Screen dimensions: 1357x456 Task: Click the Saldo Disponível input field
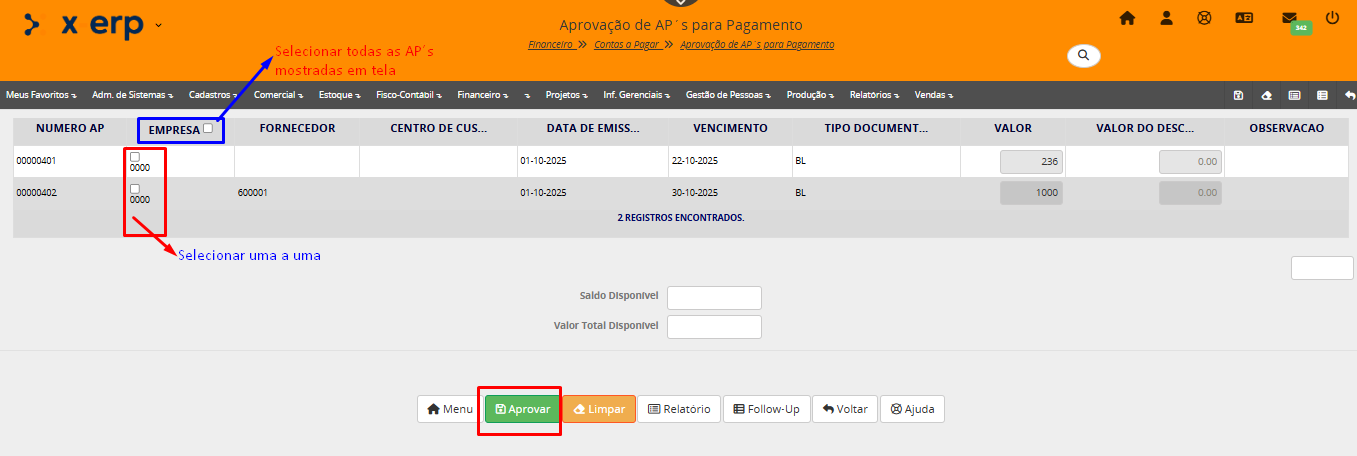click(x=714, y=297)
